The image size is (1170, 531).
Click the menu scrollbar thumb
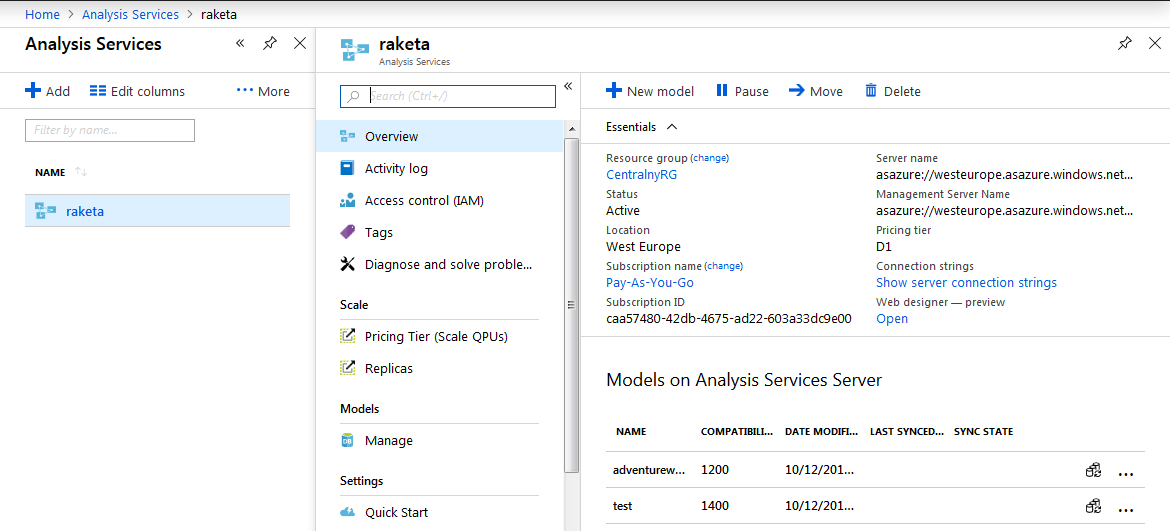click(x=572, y=304)
